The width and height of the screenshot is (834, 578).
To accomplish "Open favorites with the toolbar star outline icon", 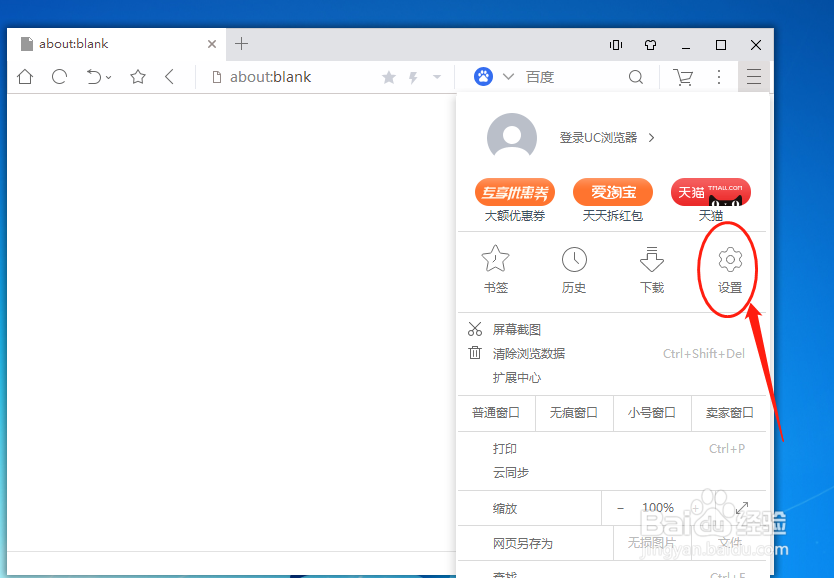I will [138, 77].
